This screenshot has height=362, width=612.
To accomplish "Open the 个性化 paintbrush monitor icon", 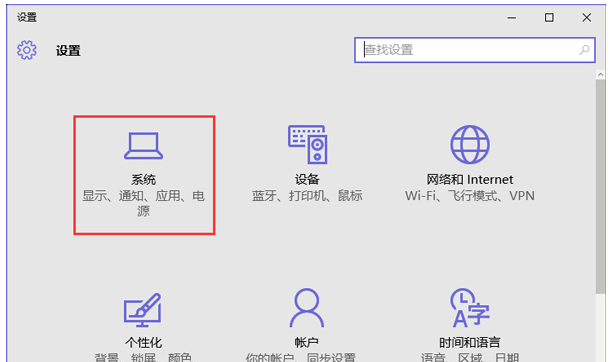I will [143, 310].
